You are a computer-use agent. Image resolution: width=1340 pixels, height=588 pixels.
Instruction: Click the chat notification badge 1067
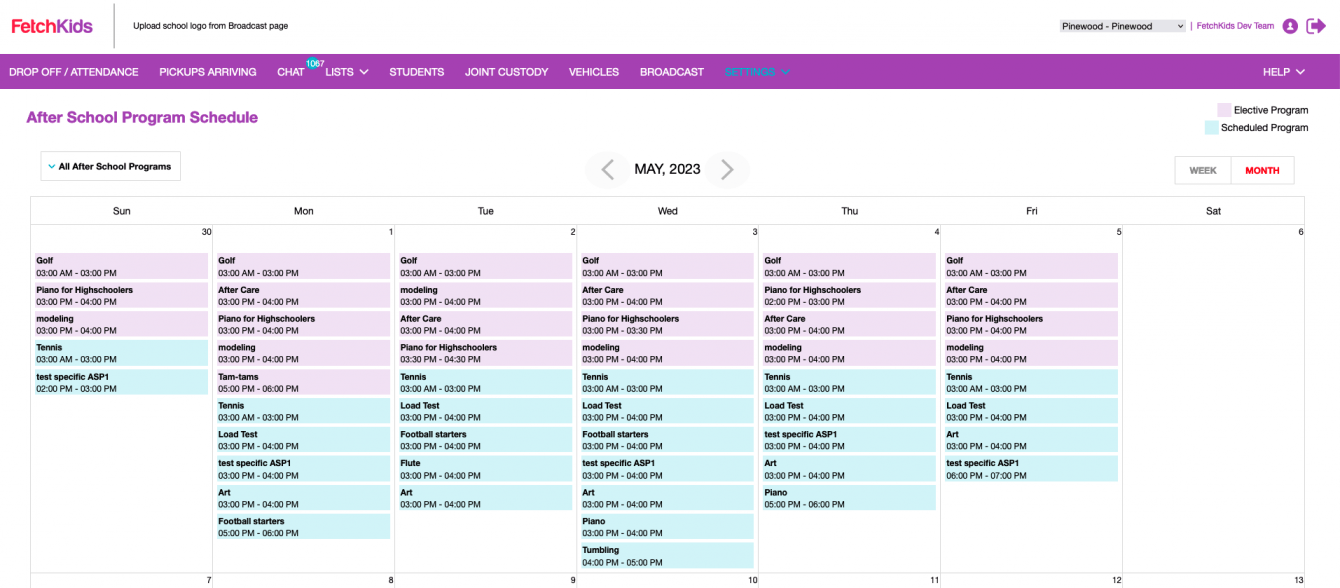click(315, 63)
